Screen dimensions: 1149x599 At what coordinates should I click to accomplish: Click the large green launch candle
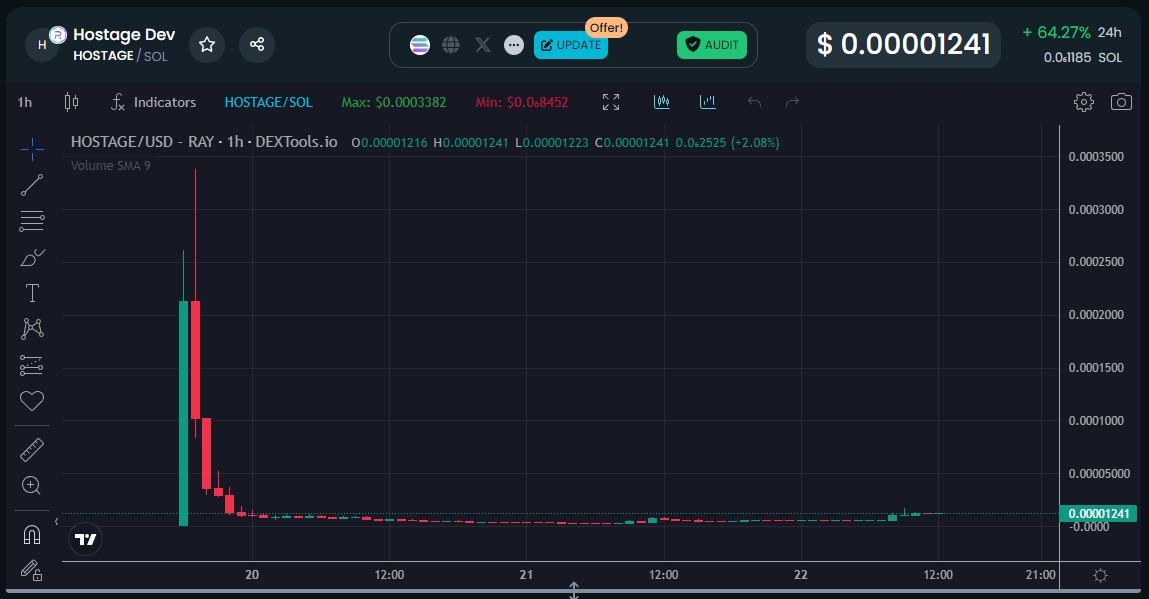pos(183,413)
